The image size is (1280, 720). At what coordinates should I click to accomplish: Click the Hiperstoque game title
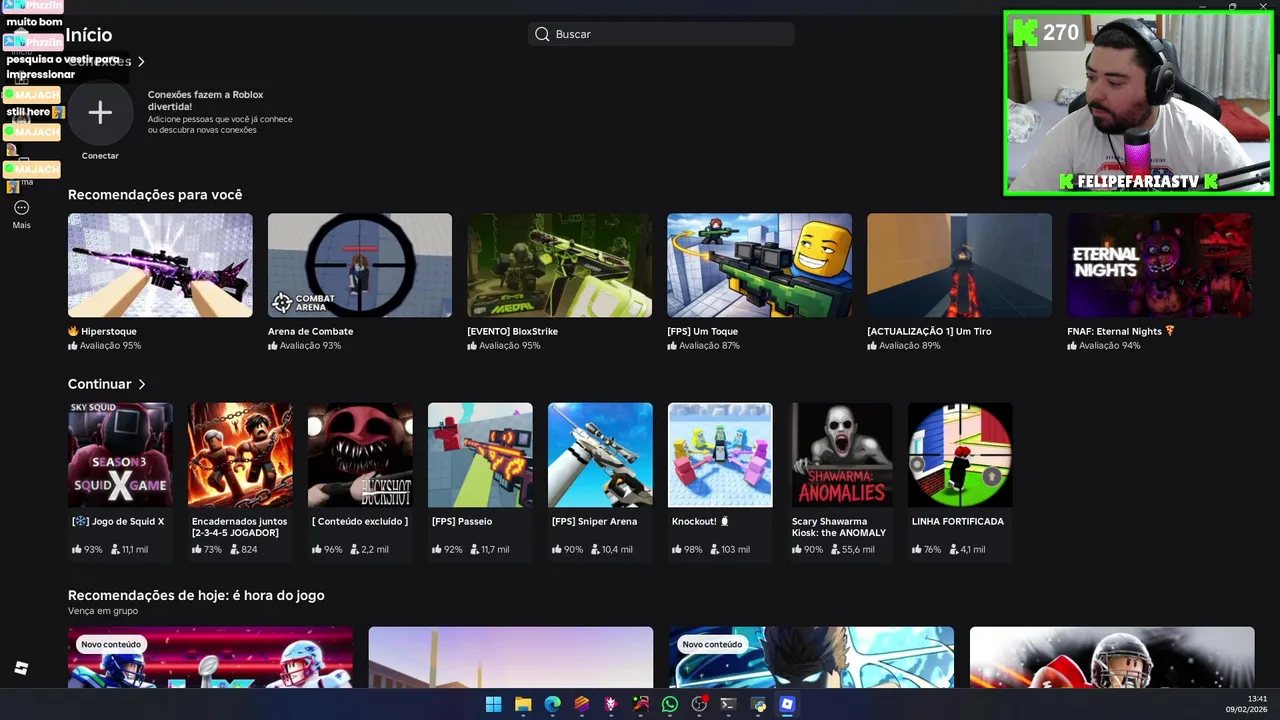102,331
